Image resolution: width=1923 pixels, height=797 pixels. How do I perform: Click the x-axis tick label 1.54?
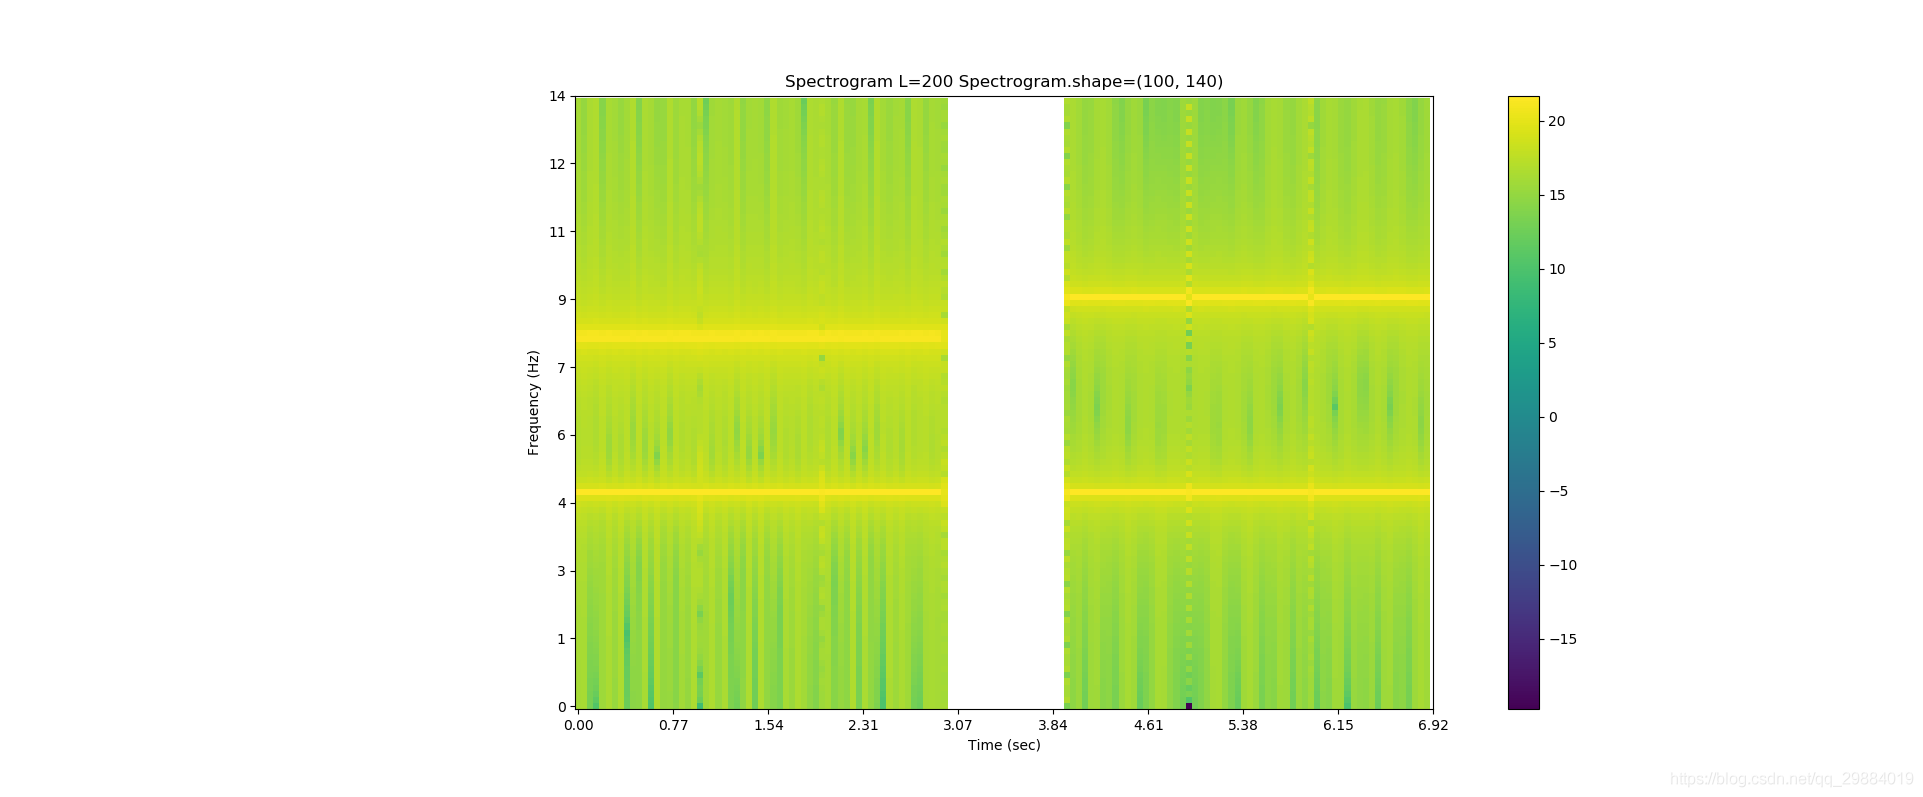(x=768, y=725)
